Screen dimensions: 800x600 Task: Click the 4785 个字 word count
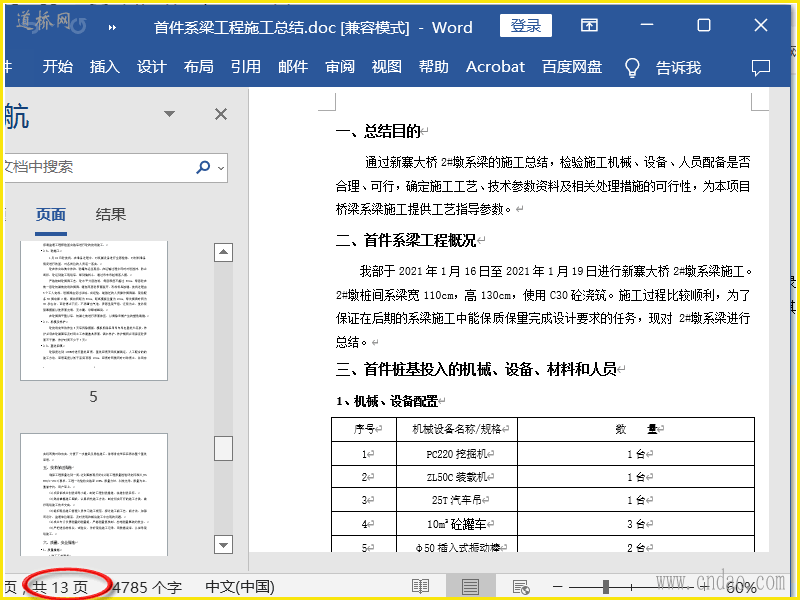click(x=147, y=587)
